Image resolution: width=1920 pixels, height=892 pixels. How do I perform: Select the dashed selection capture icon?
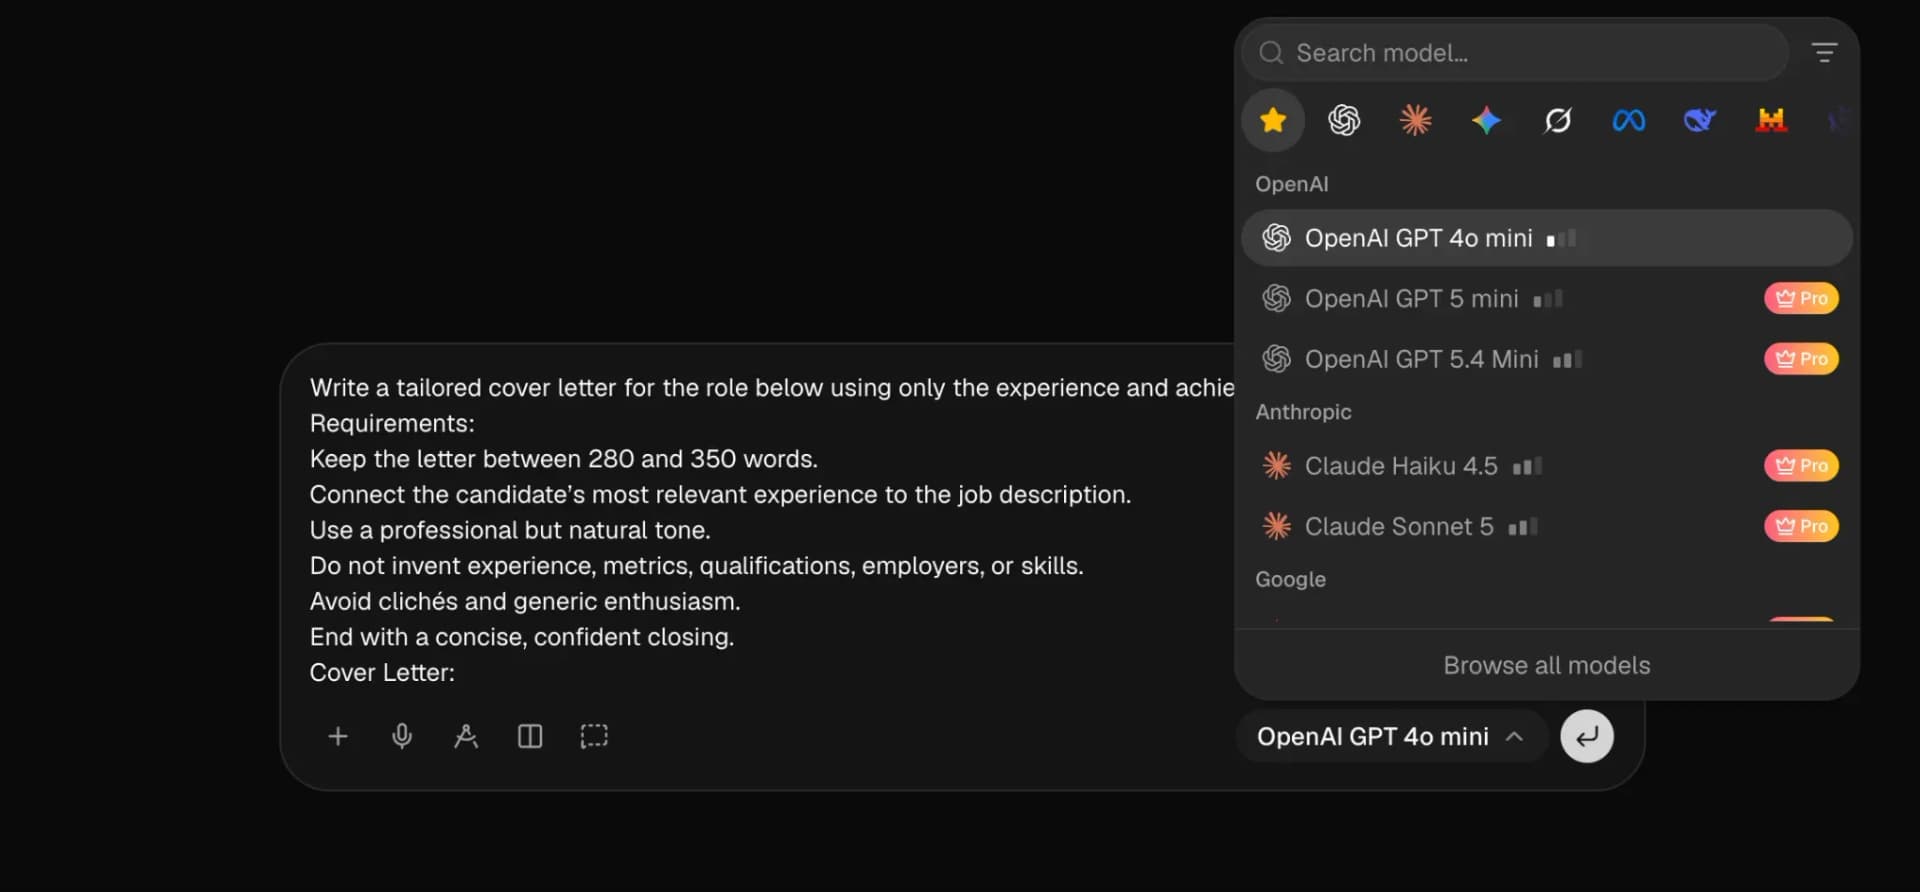point(594,737)
